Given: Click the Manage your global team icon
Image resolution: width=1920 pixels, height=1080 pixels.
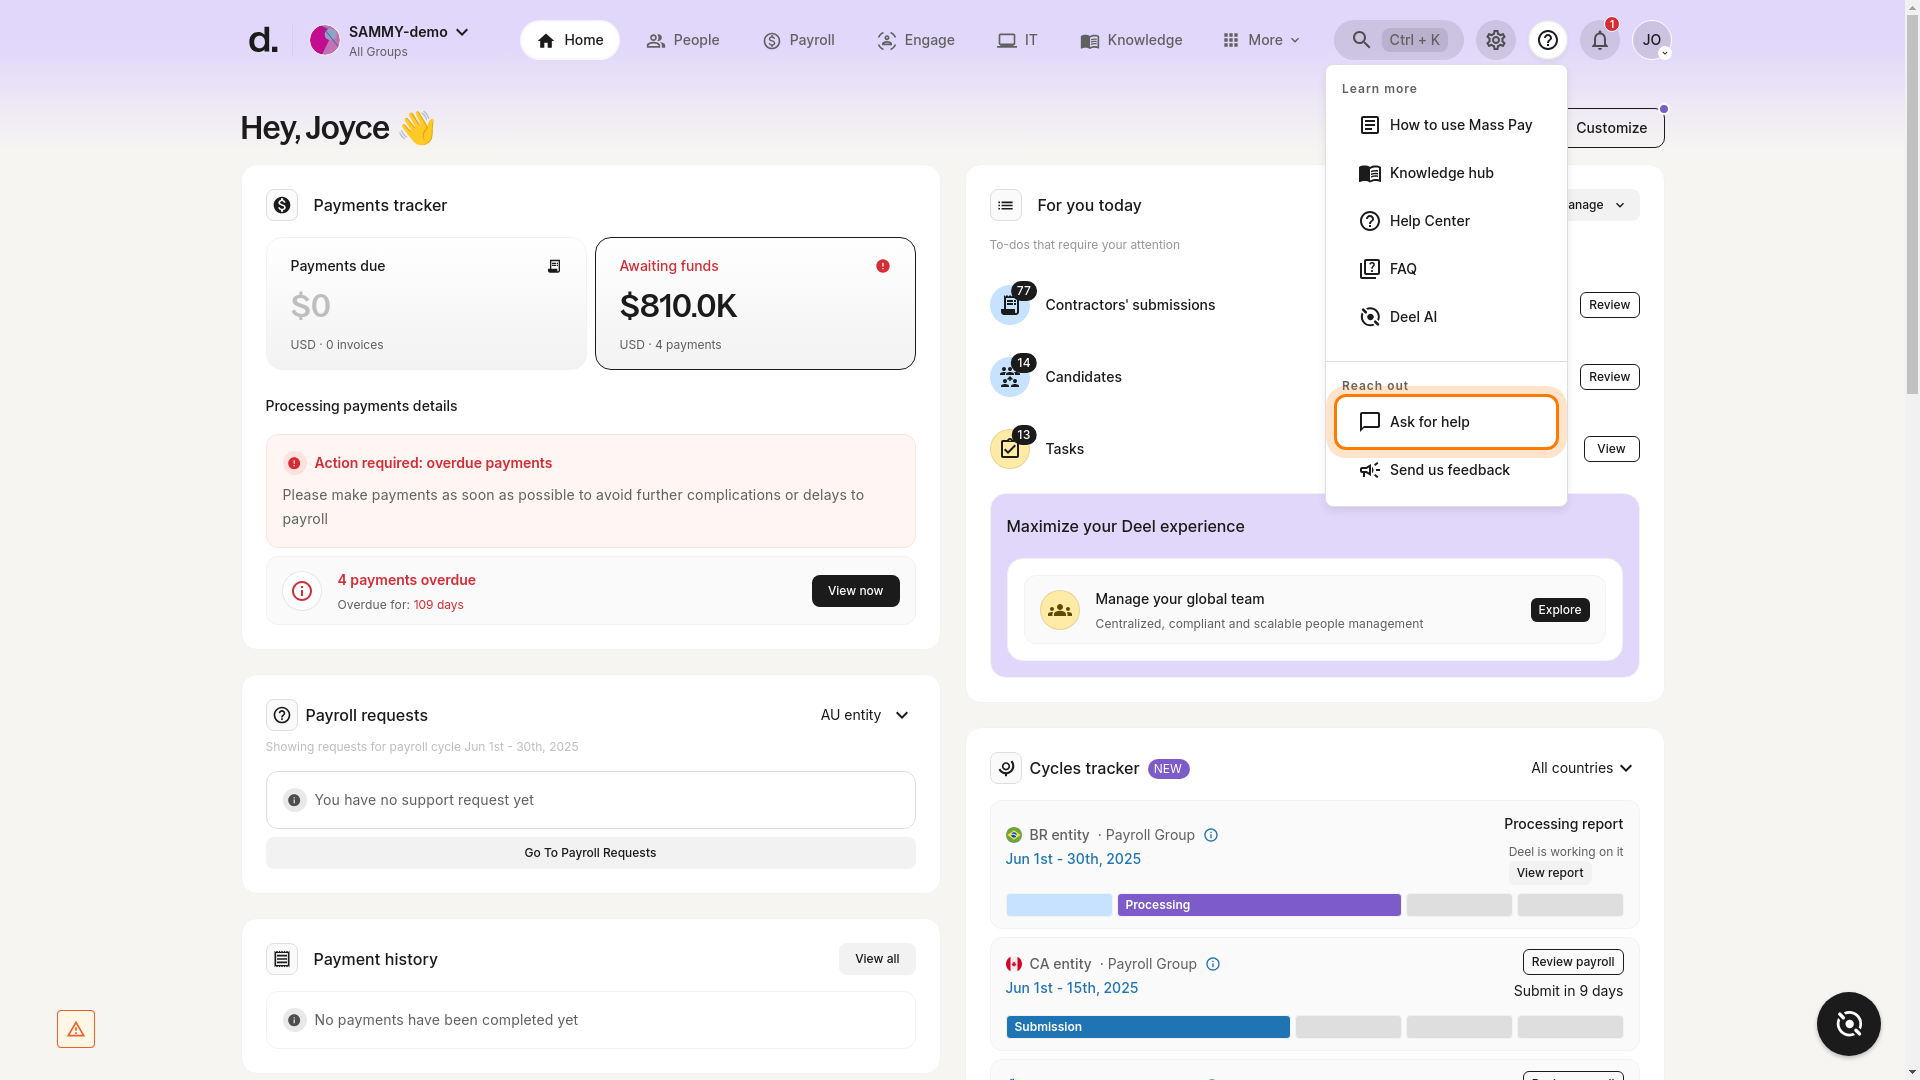Looking at the screenshot, I should 1060,610.
